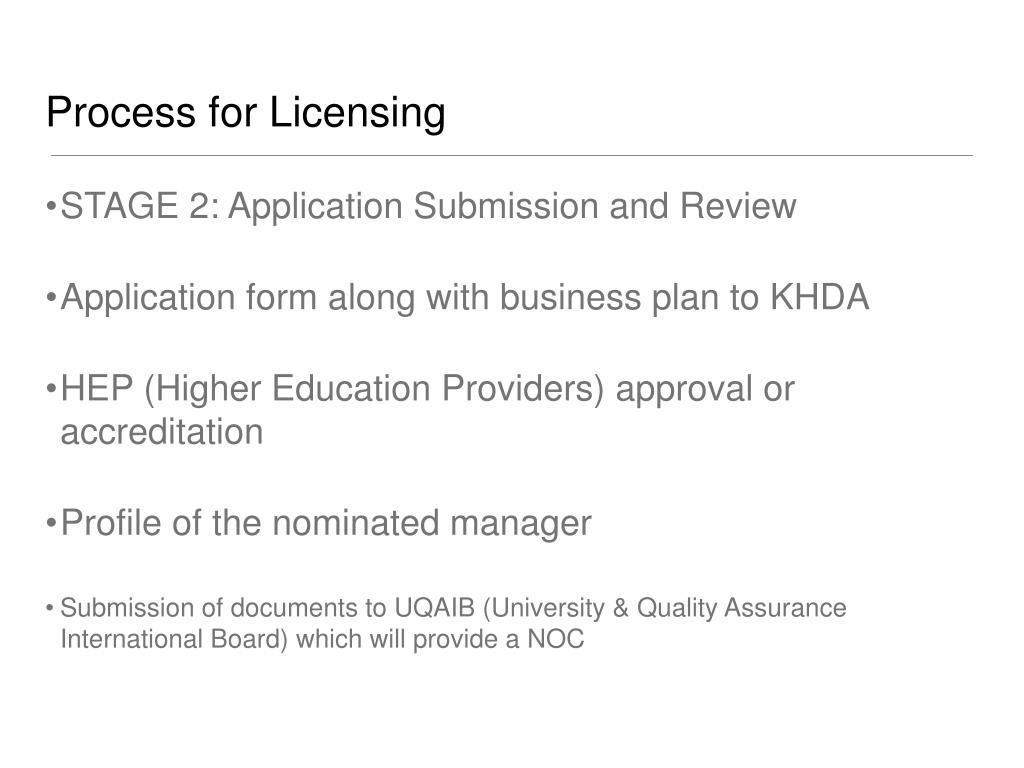Click 'International Board)' on the final line
Screen dimensions: 1024x768
click(x=174, y=639)
